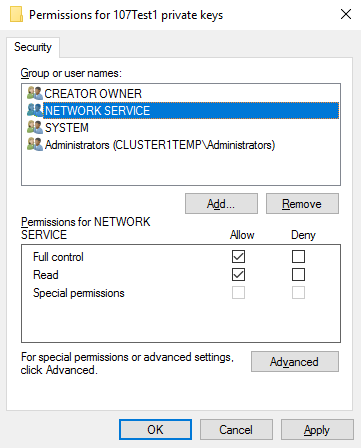Click Deny checkbox for Special permissions

[x=298, y=293]
